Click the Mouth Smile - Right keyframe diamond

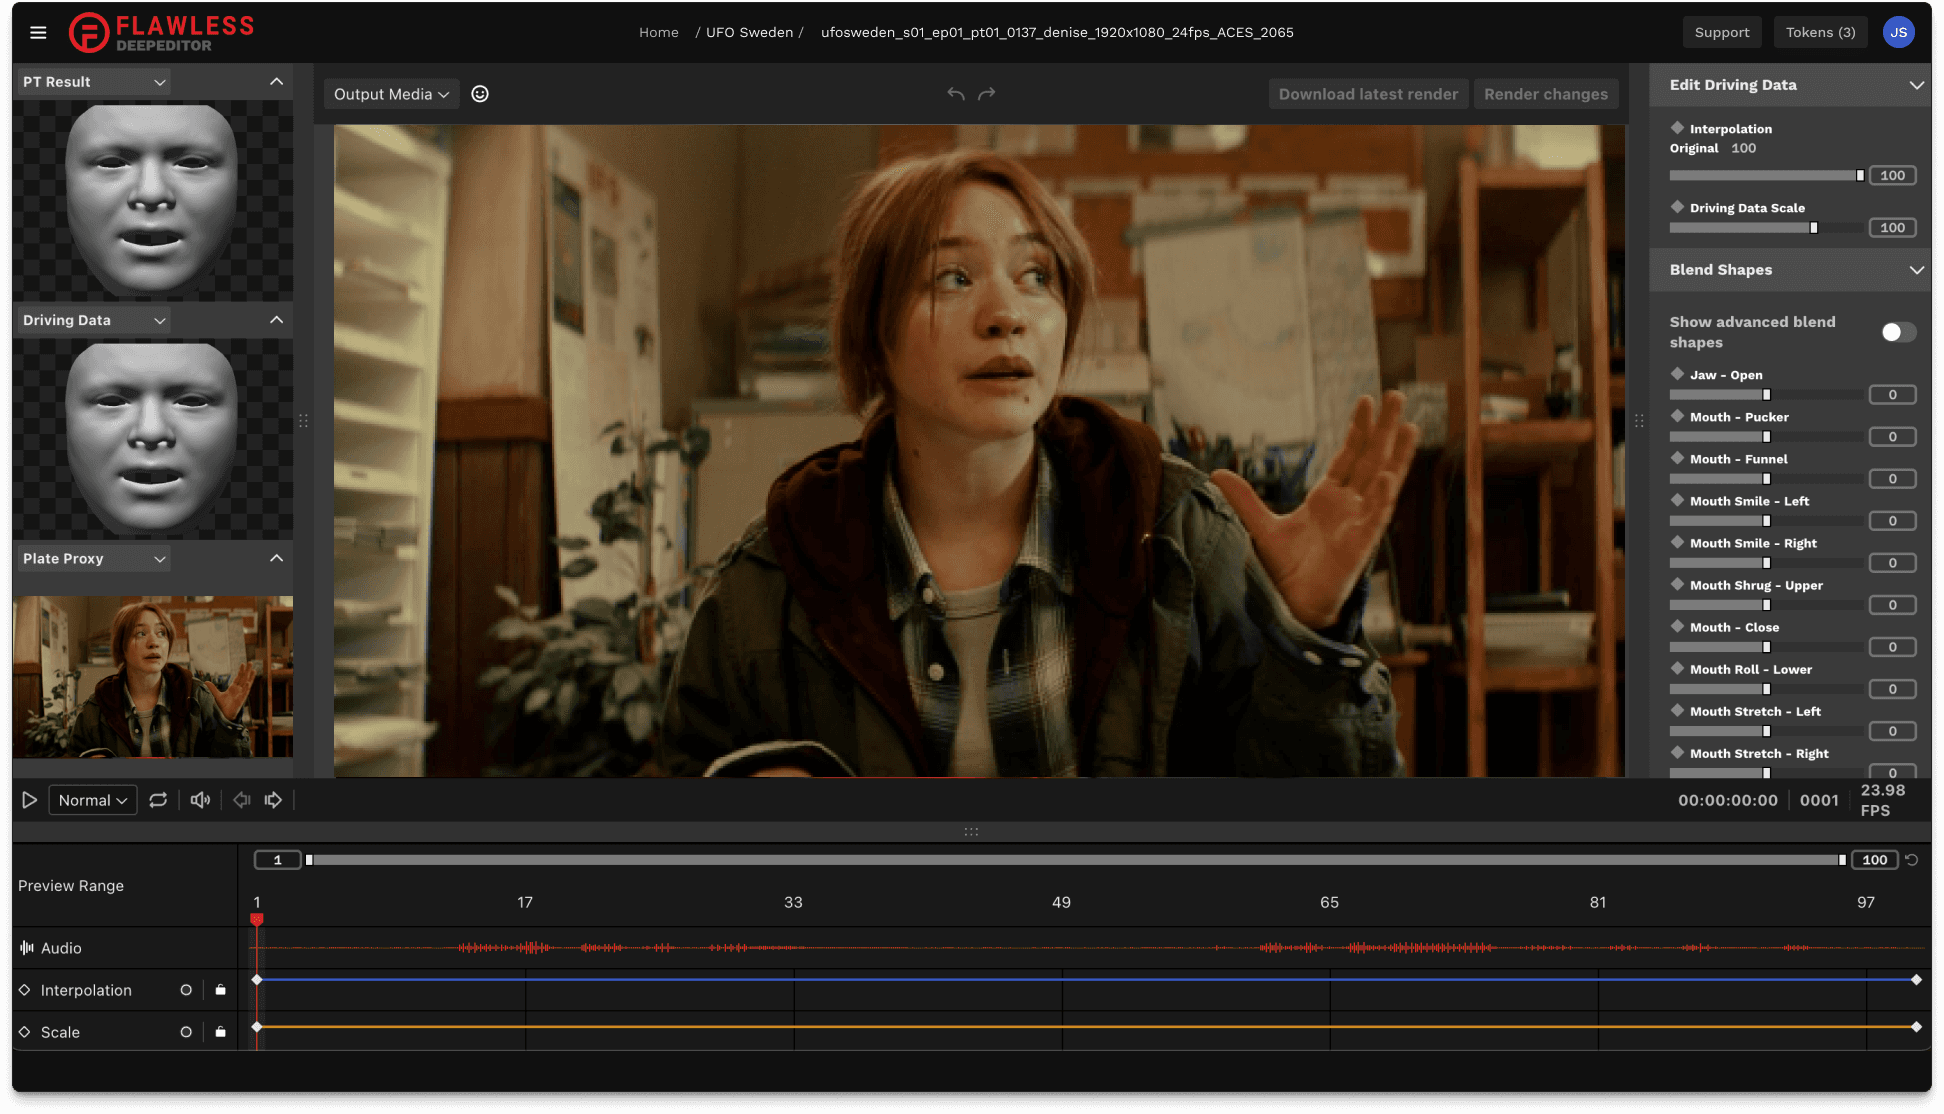click(x=1677, y=542)
